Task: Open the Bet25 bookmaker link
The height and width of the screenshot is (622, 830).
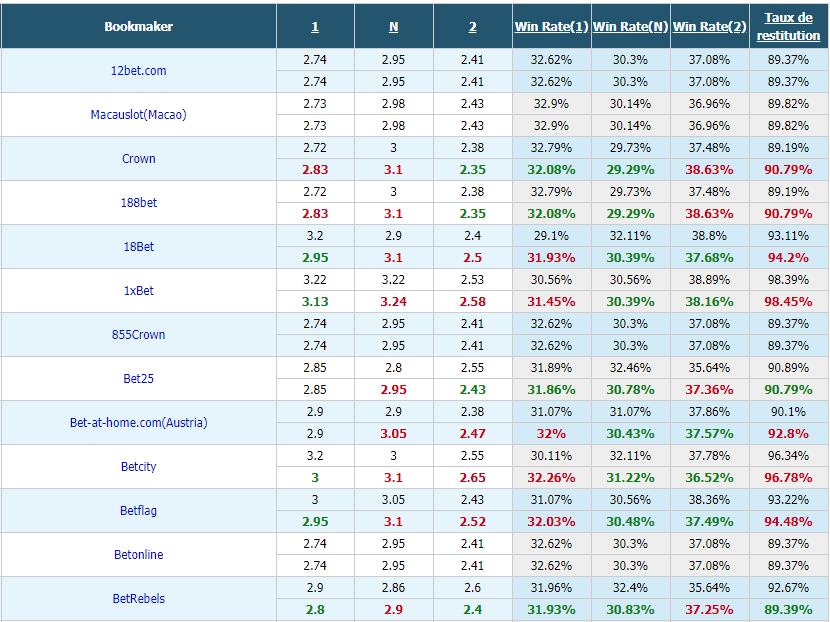Action: tap(138, 378)
